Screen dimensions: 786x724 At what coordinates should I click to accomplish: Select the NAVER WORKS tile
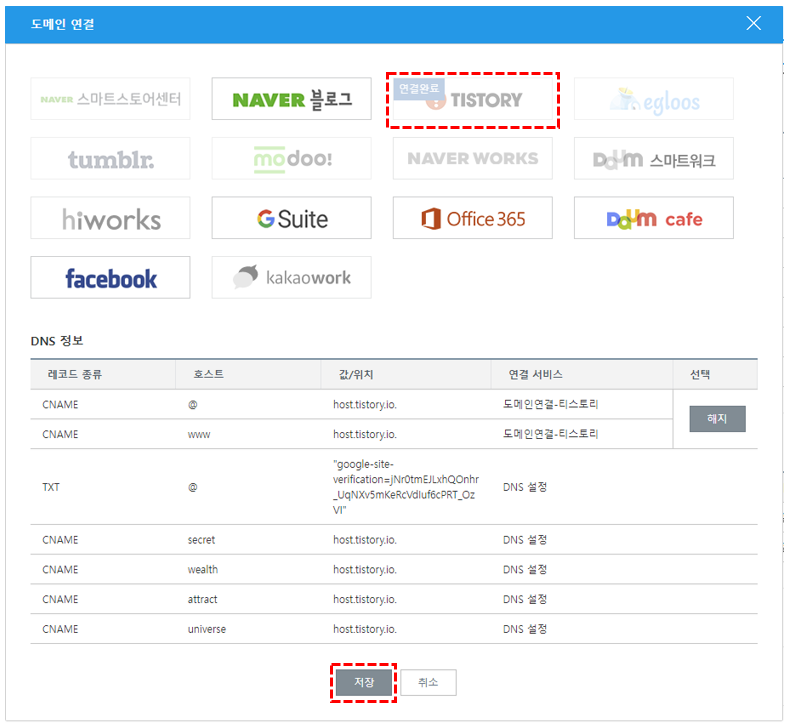tap(473, 158)
